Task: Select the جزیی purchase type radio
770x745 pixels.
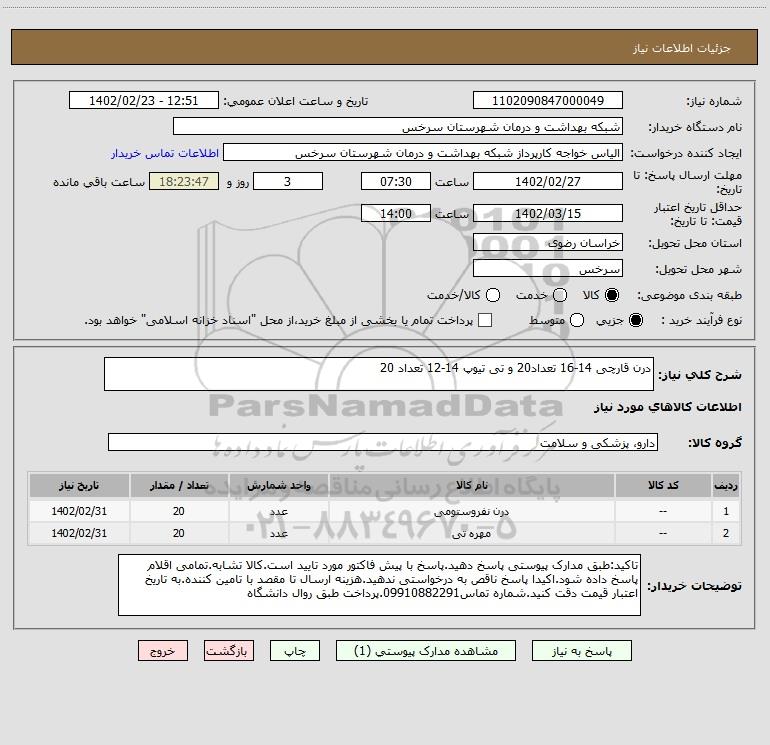Action: (x=635, y=321)
